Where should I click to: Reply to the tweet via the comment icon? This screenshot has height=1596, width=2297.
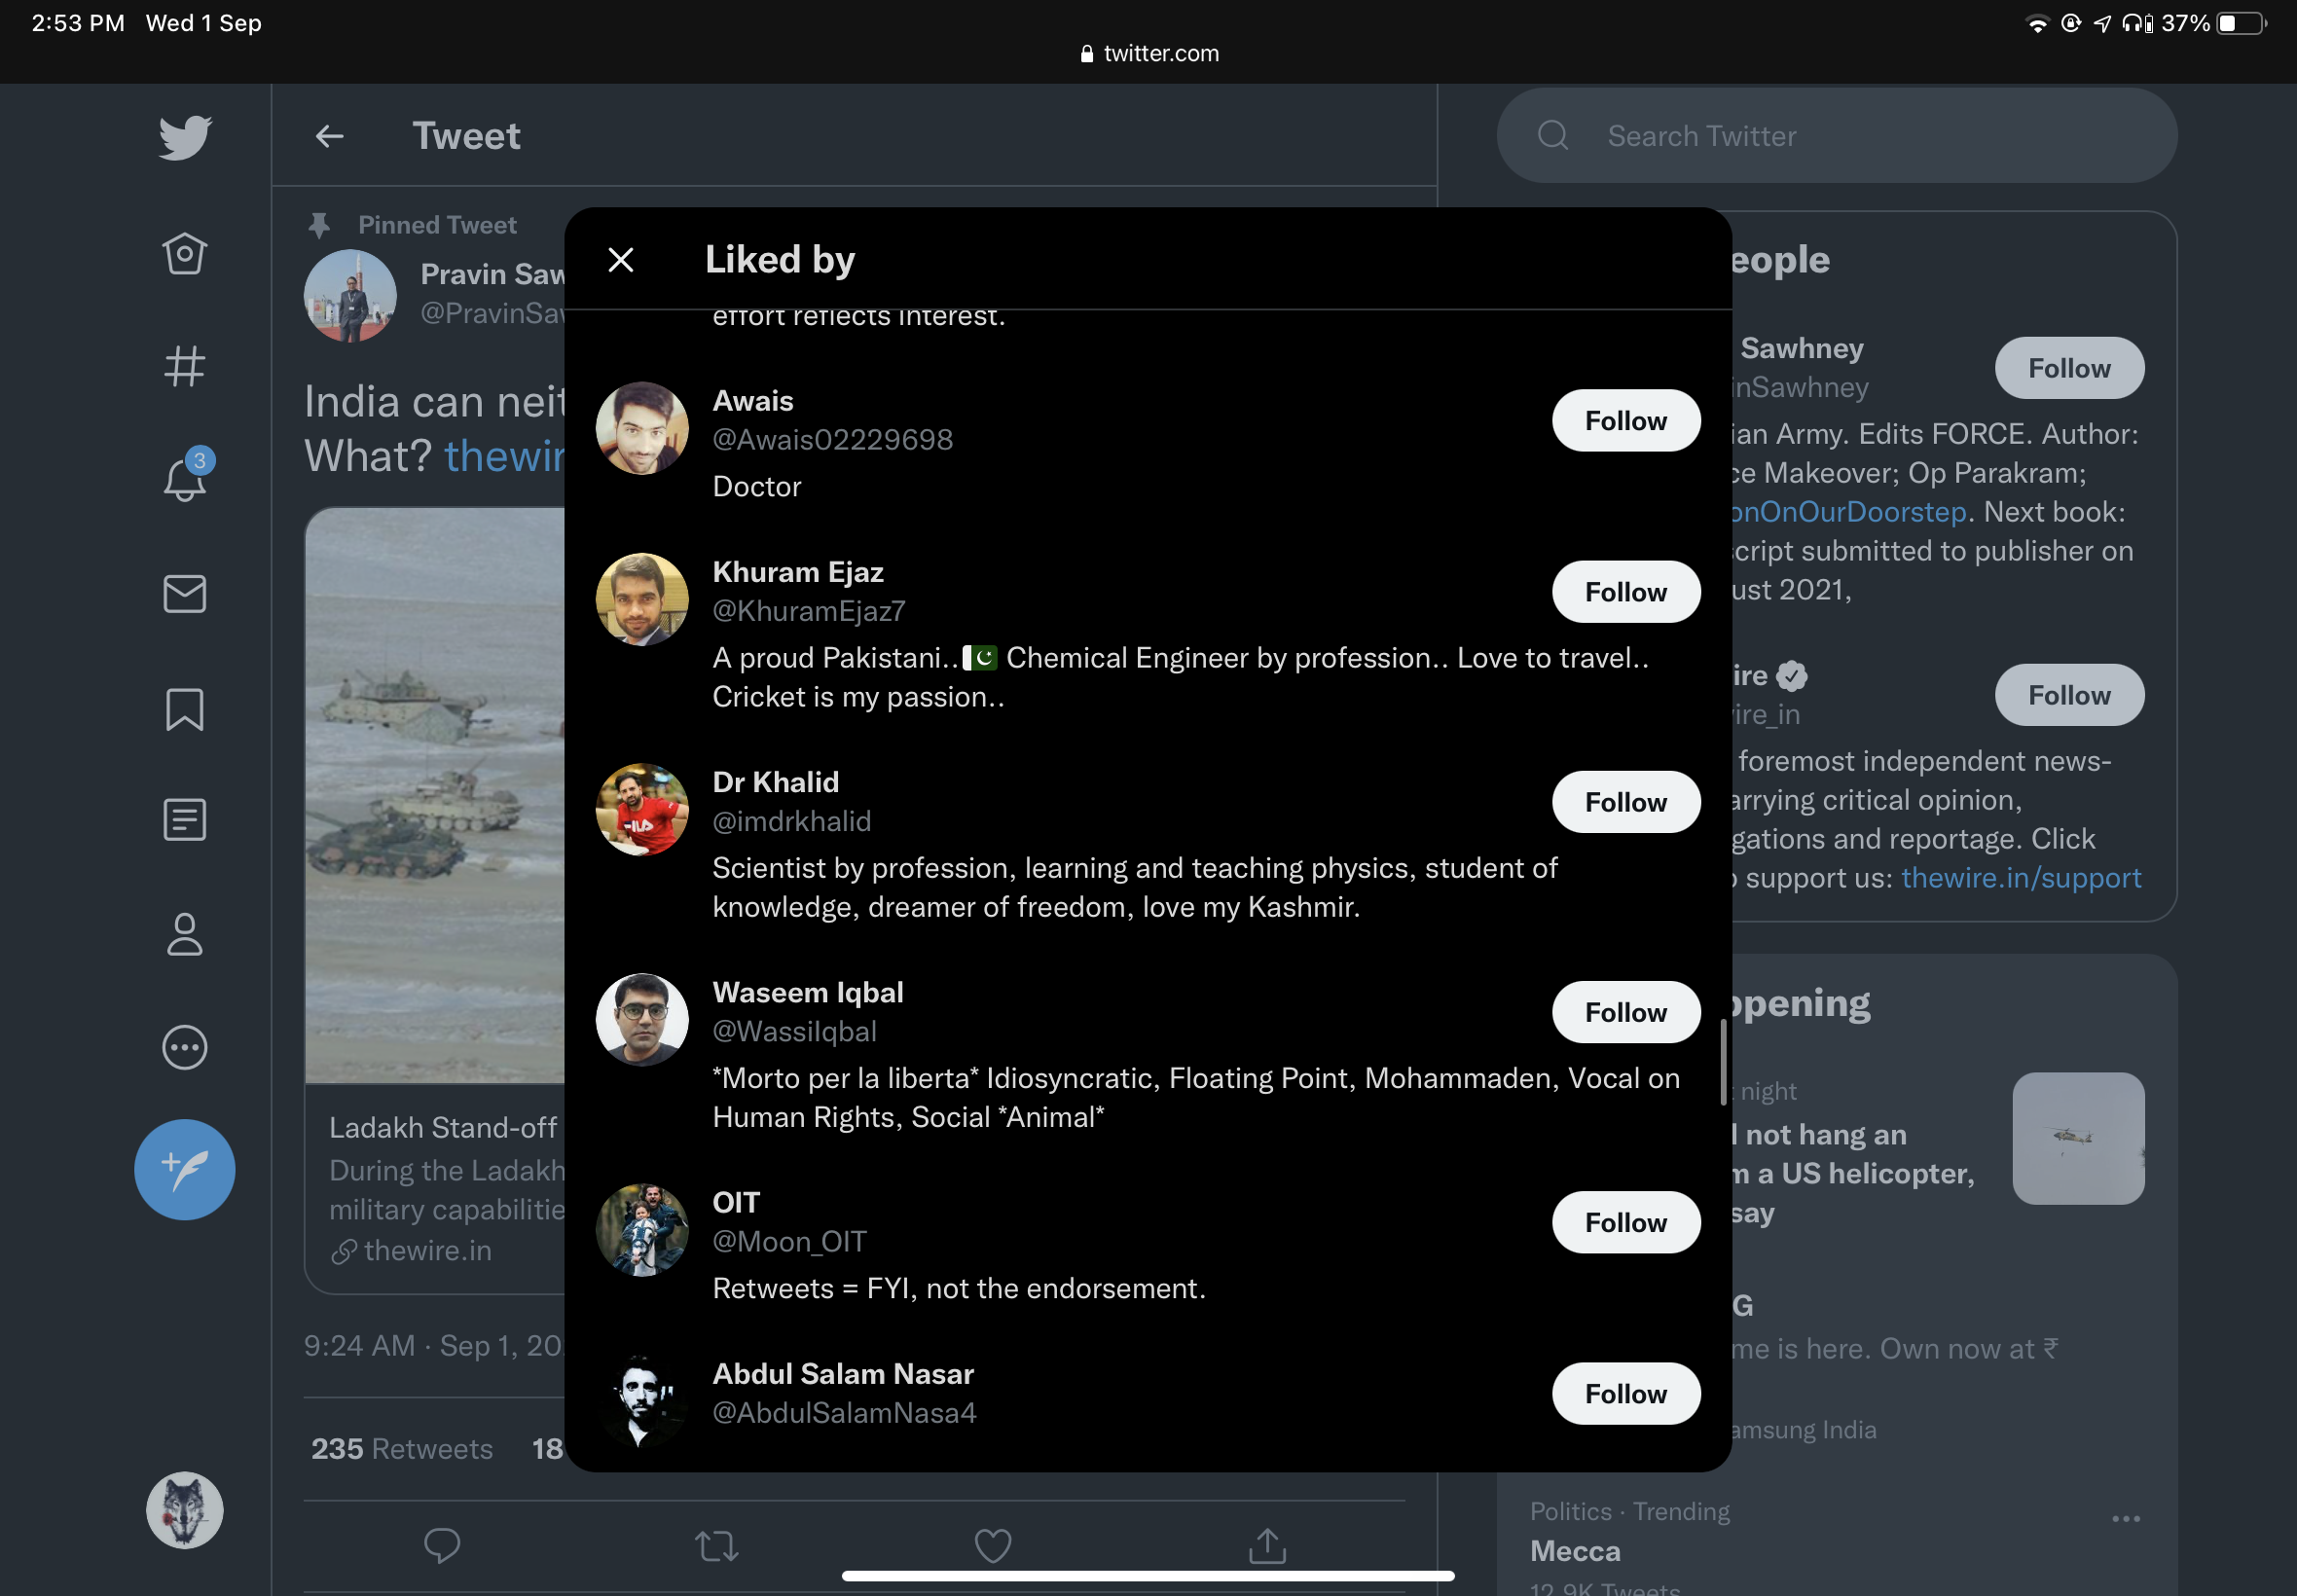tap(442, 1546)
